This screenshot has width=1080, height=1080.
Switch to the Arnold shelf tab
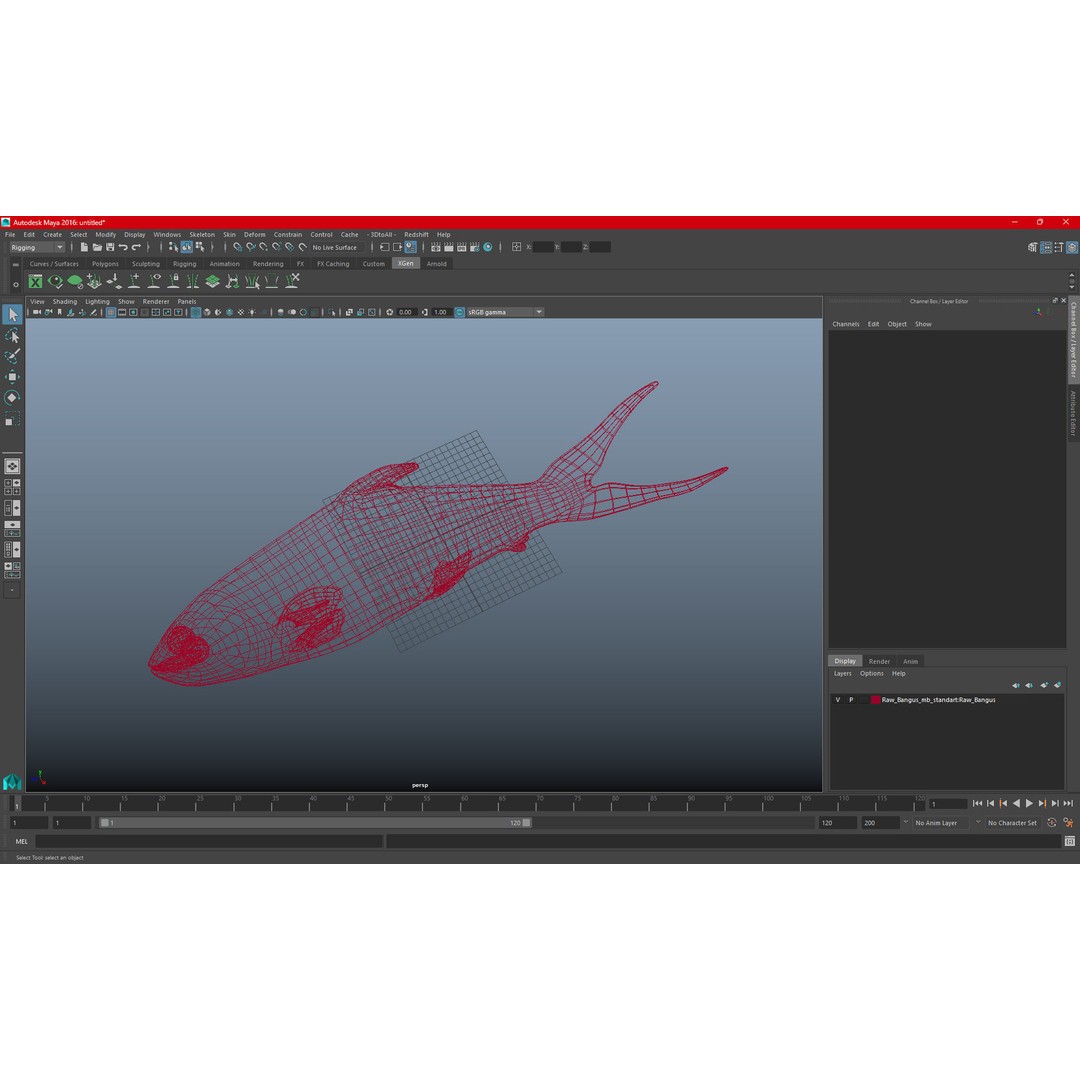click(437, 264)
